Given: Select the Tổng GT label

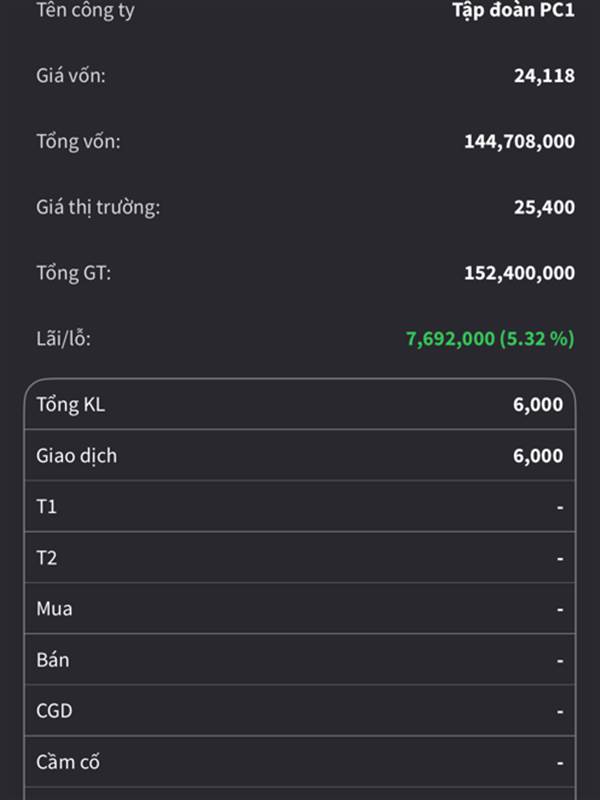Looking at the screenshot, I should click(x=74, y=273).
